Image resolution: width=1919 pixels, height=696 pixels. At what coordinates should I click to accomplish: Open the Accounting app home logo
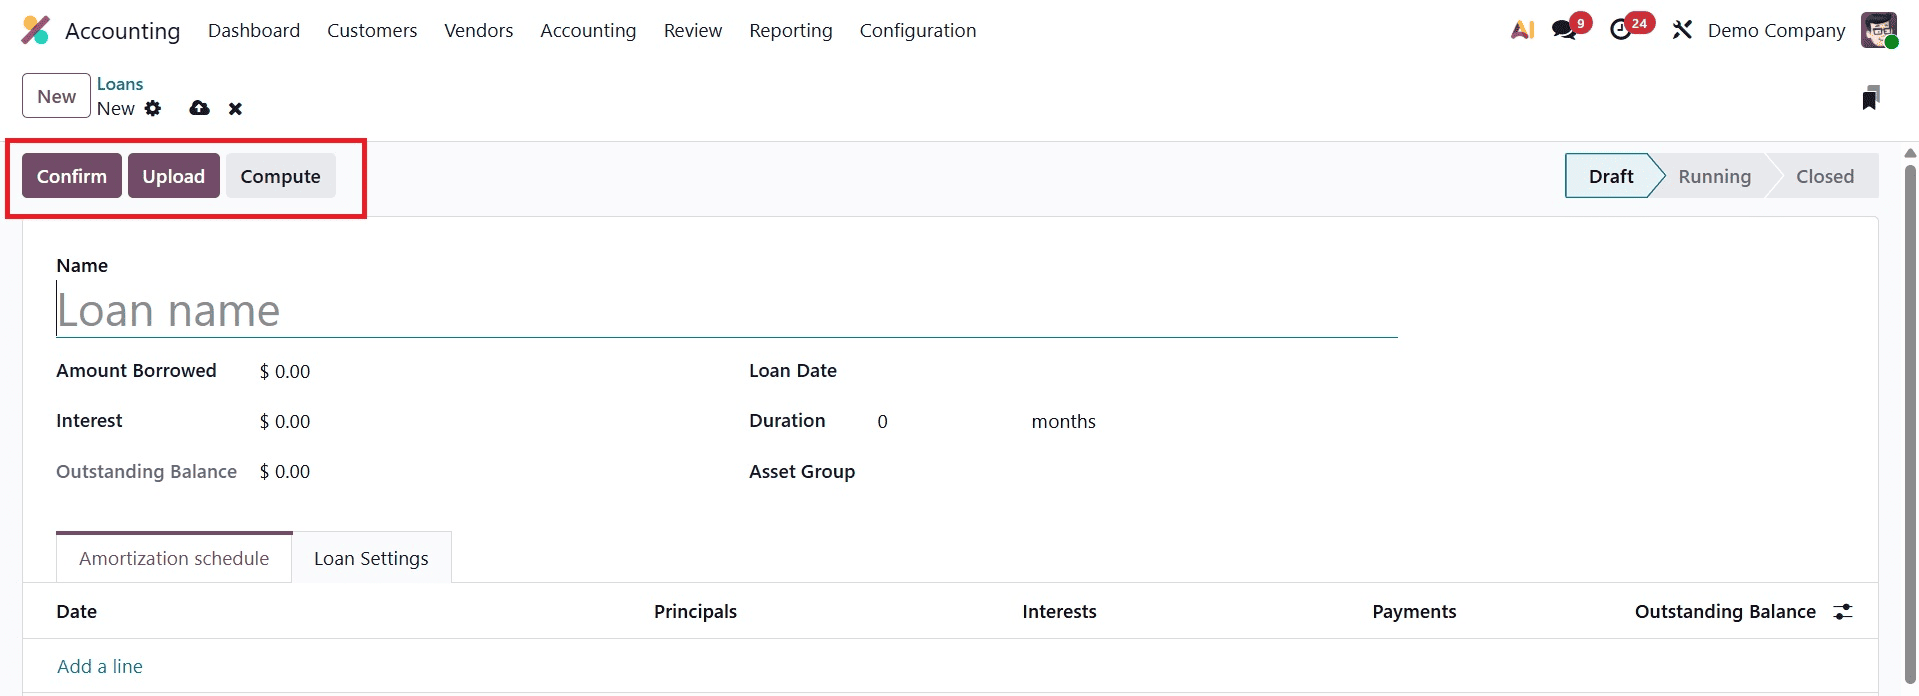(x=35, y=30)
